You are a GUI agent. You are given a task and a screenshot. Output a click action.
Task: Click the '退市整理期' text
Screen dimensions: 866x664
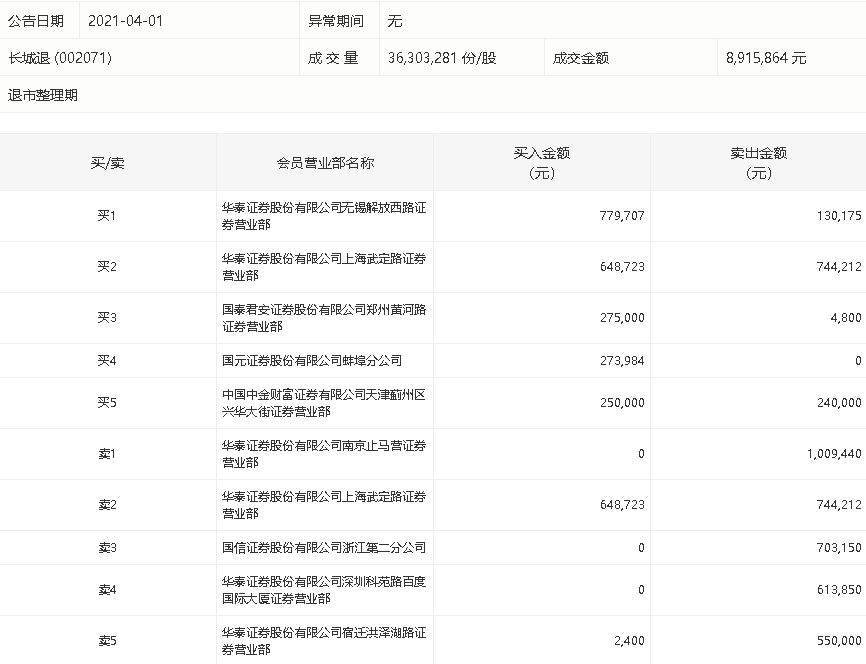(43, 95)
